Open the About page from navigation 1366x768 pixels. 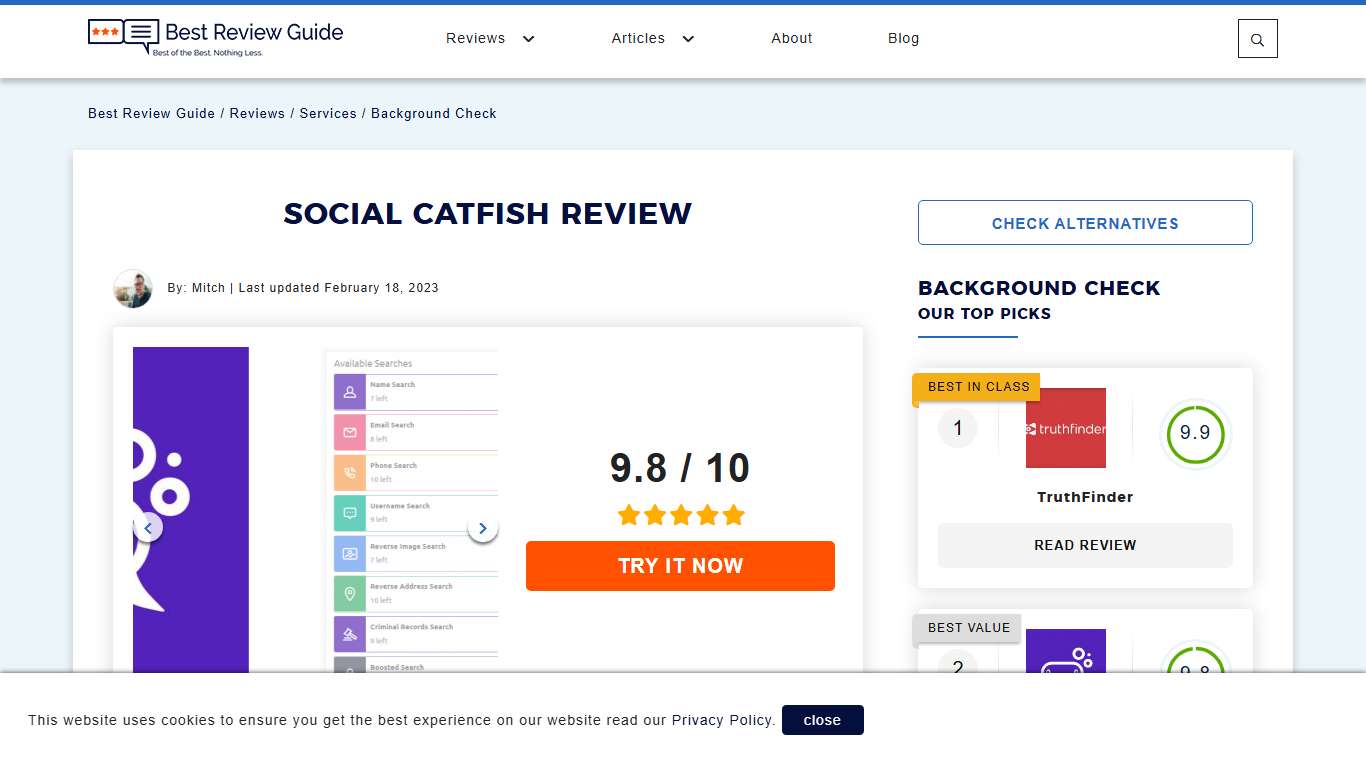[x=791, y=38]
